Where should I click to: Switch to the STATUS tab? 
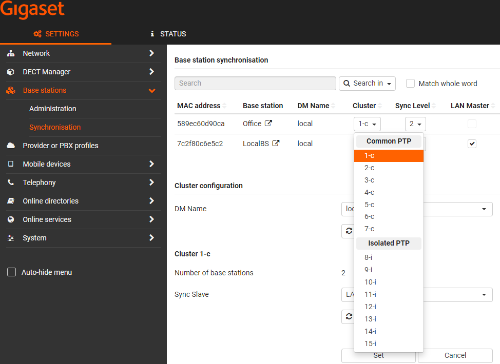pos(168,34)
